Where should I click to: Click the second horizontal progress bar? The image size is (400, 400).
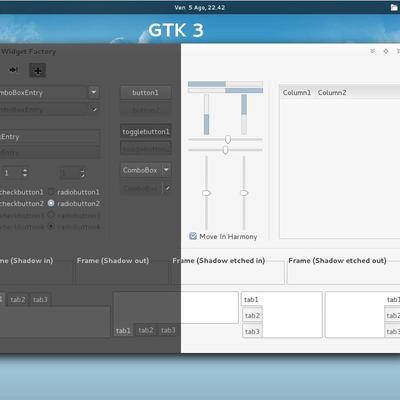click(225, 90)
